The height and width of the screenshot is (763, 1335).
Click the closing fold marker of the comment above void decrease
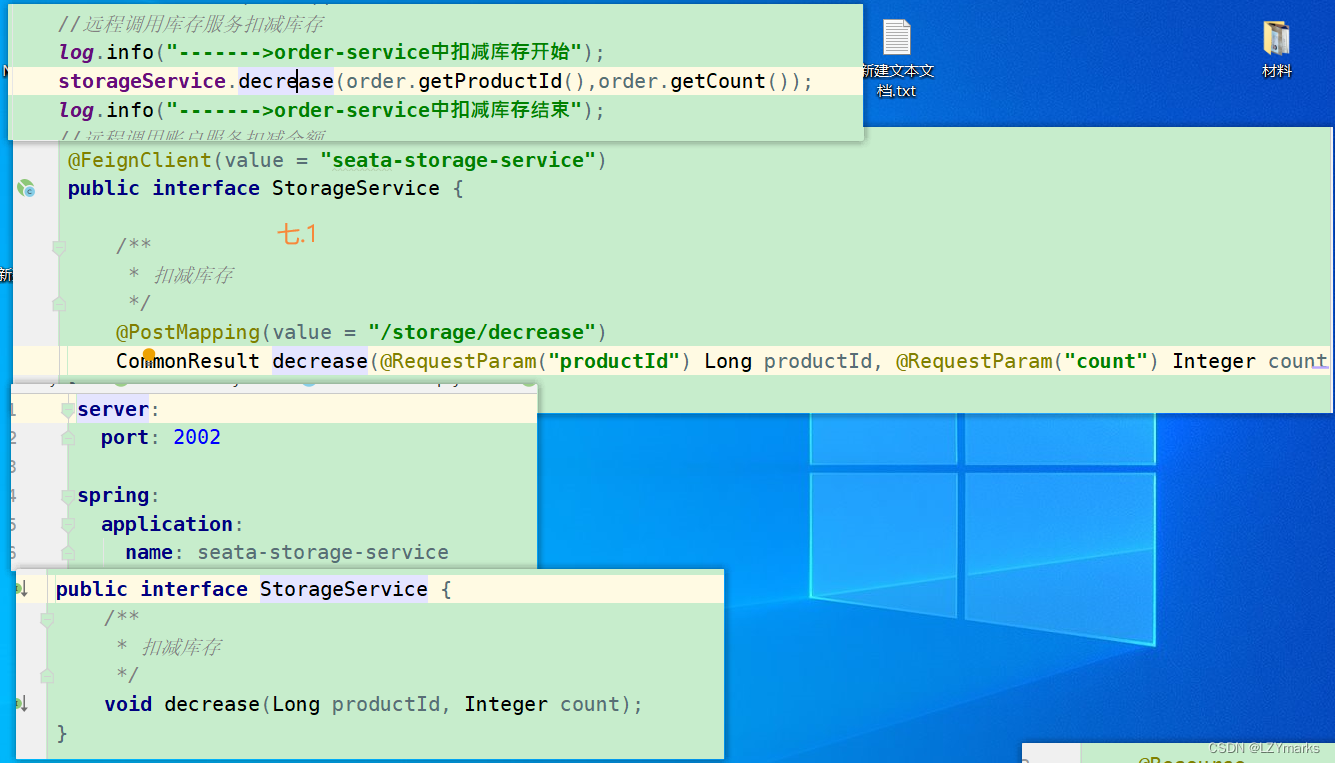[46, 676]
